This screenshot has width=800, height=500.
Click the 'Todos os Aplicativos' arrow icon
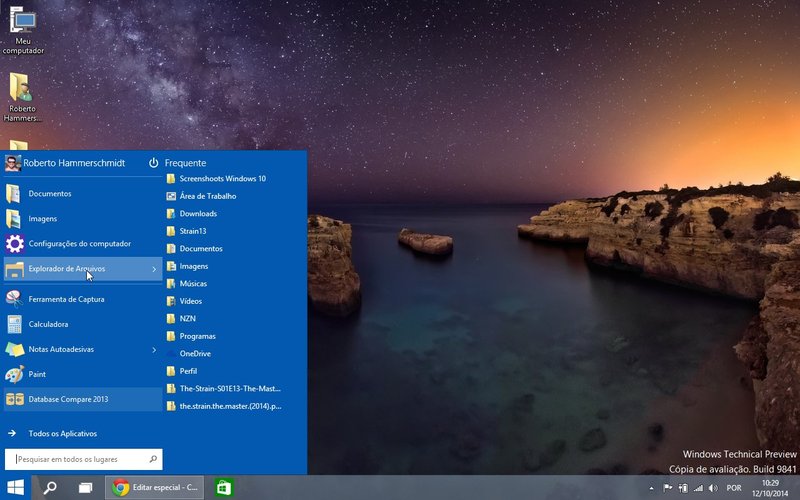click(12, 433)
